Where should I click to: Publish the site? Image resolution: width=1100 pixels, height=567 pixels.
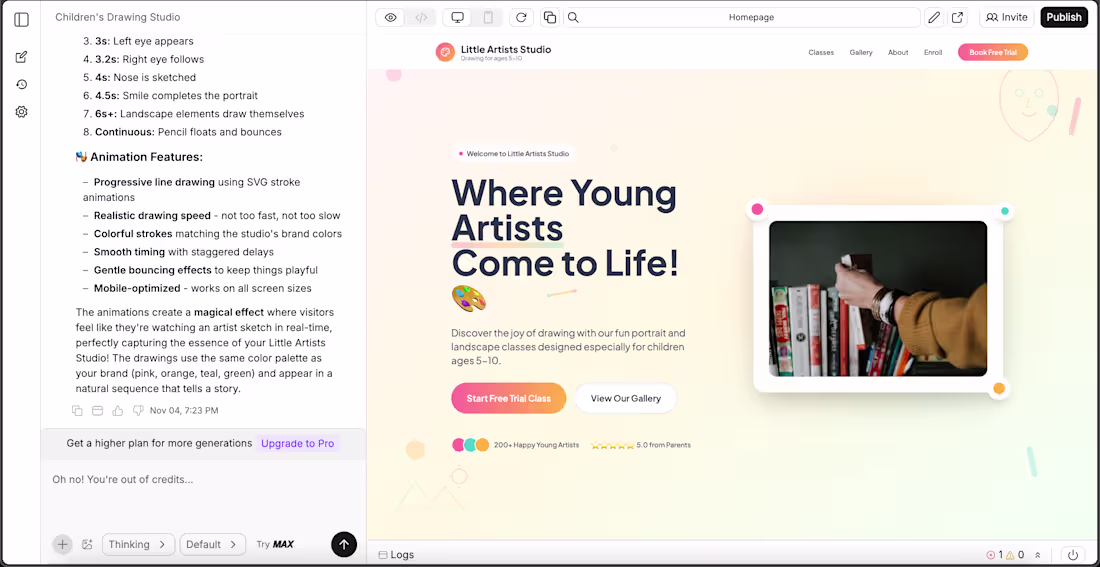(1064, 18)
